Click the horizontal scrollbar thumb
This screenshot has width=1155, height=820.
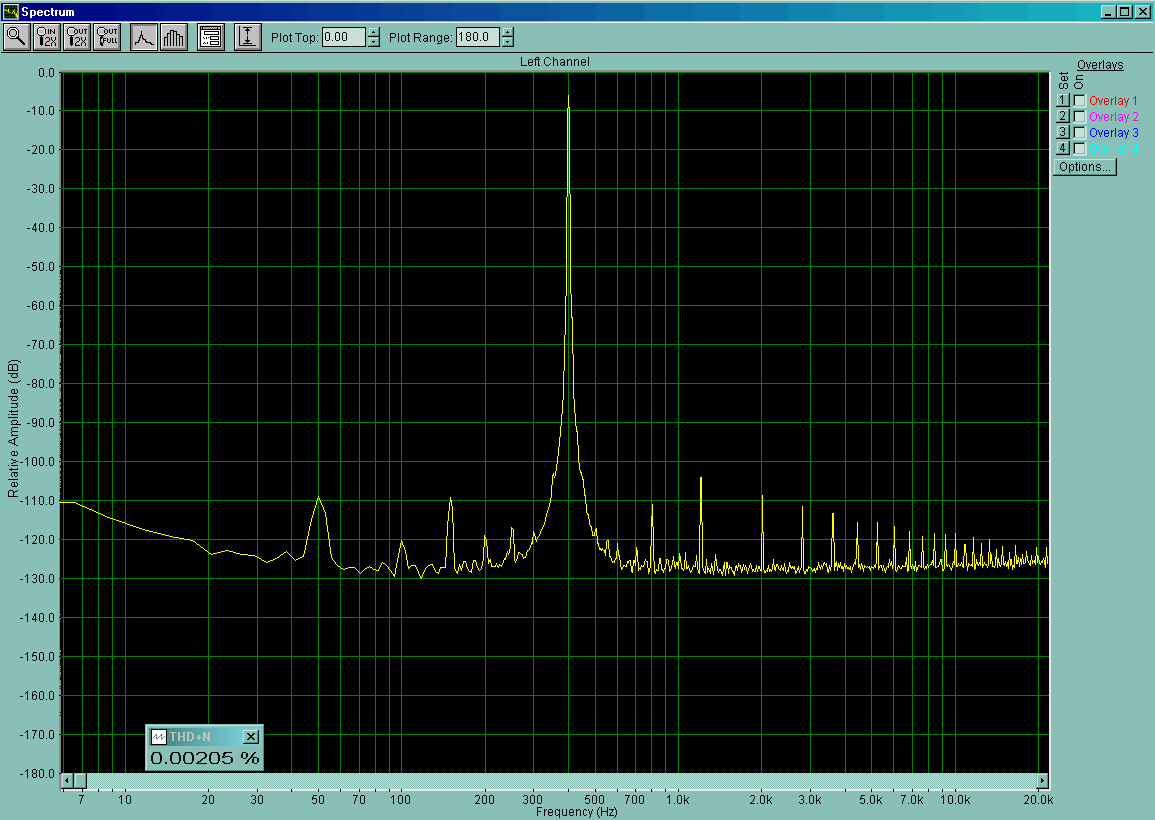[x=80, y=780]
